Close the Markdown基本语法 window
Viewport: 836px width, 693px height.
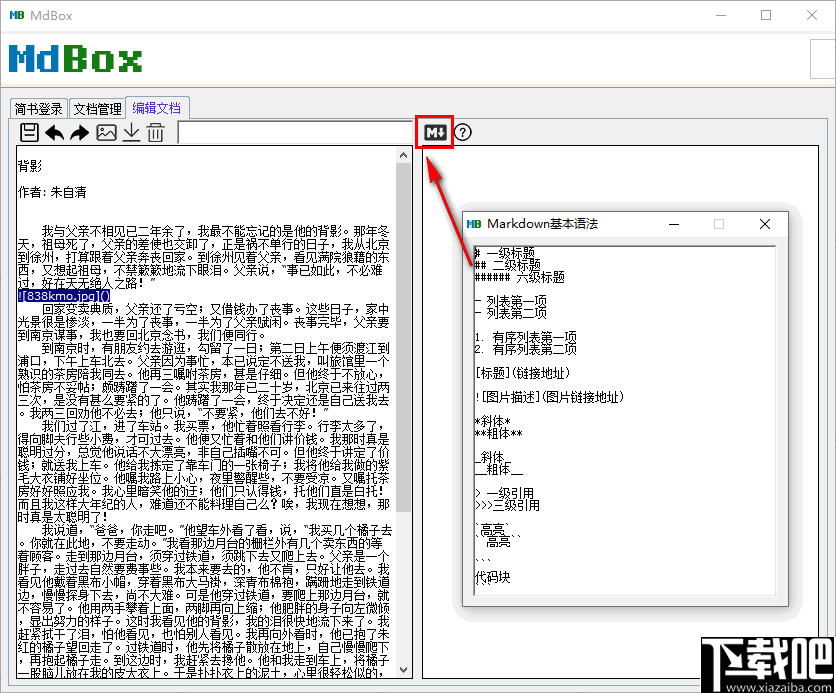coord(765,223)
